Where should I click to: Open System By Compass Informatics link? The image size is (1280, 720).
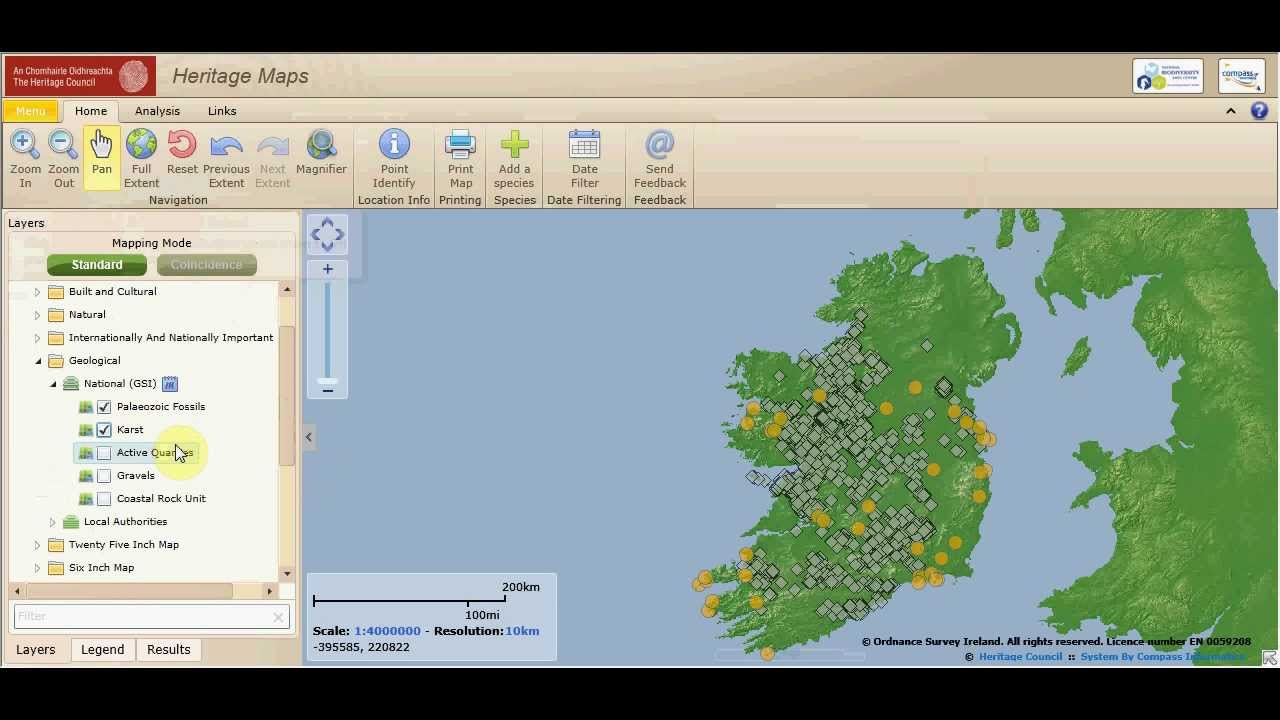click(x=1162, y=657)
